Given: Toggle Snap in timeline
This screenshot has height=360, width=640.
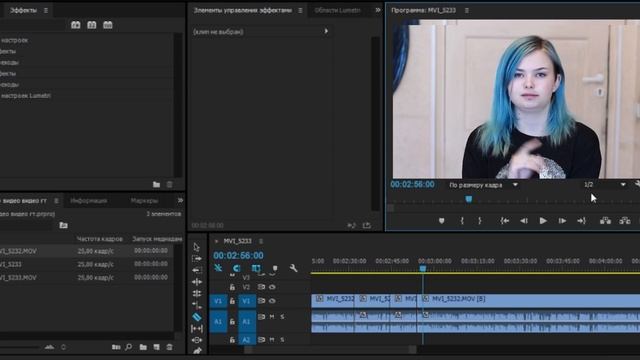Looking at the screenshot, I should pos(237,268).
